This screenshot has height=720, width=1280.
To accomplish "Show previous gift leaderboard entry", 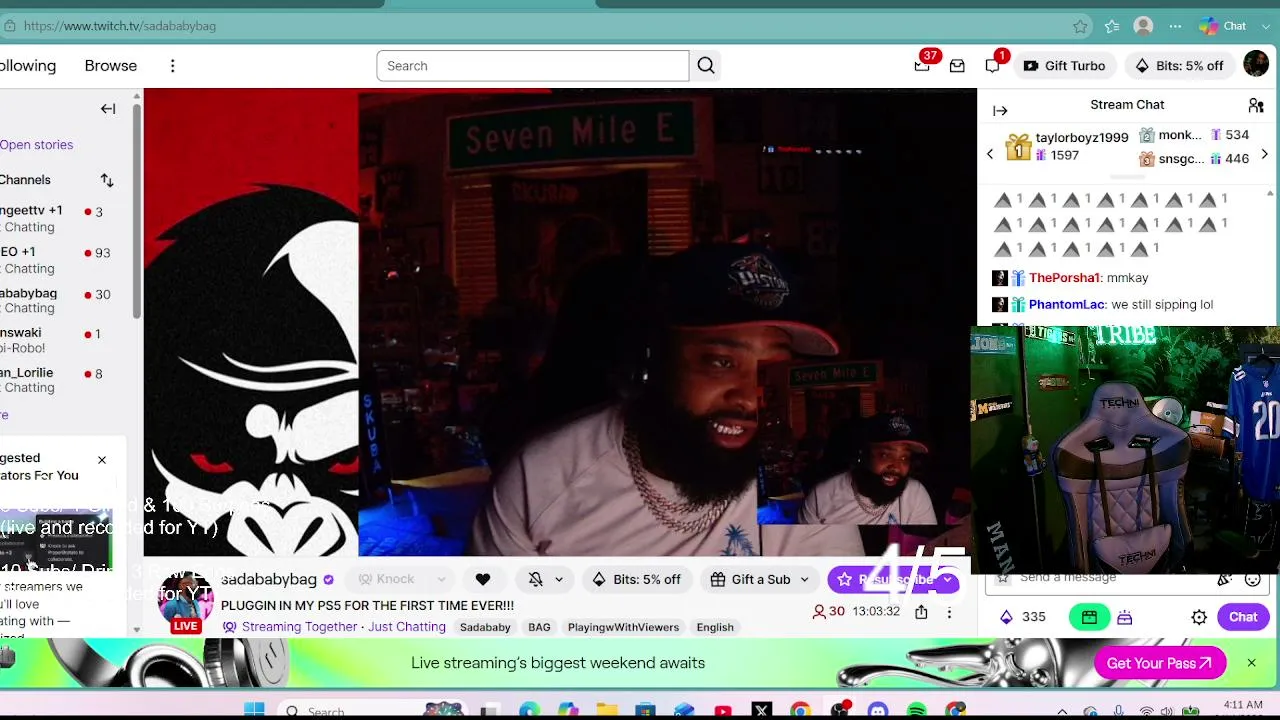I will [x=990, y=154].
